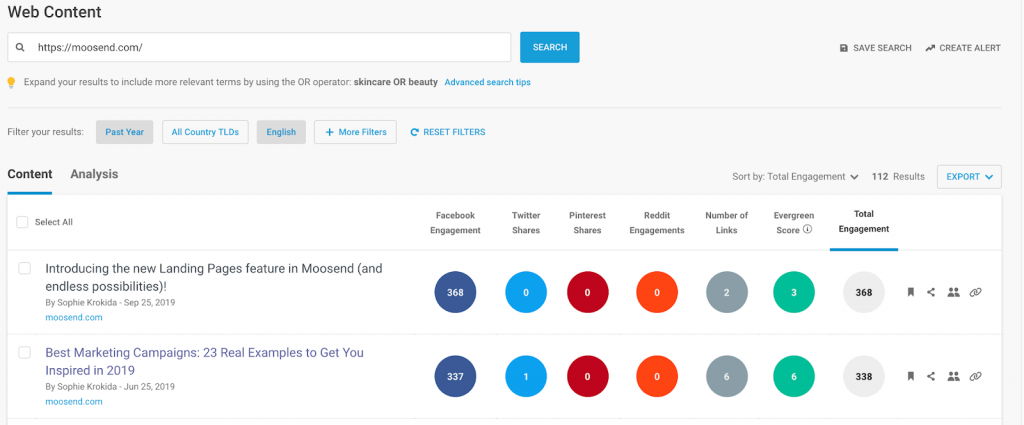
Task: Click green Evergreen score circle showing 6
Action: pyautogui.click(x=793, y=377)
